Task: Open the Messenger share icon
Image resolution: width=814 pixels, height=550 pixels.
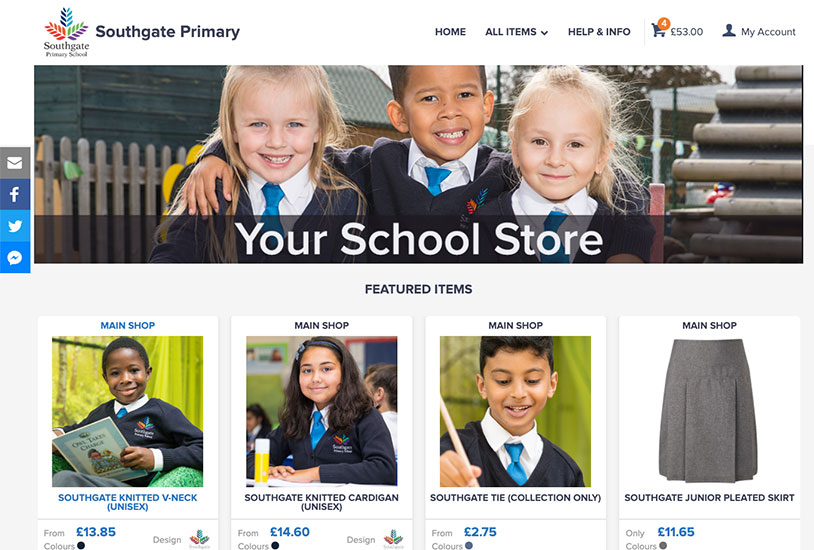Action: (15, 257)
